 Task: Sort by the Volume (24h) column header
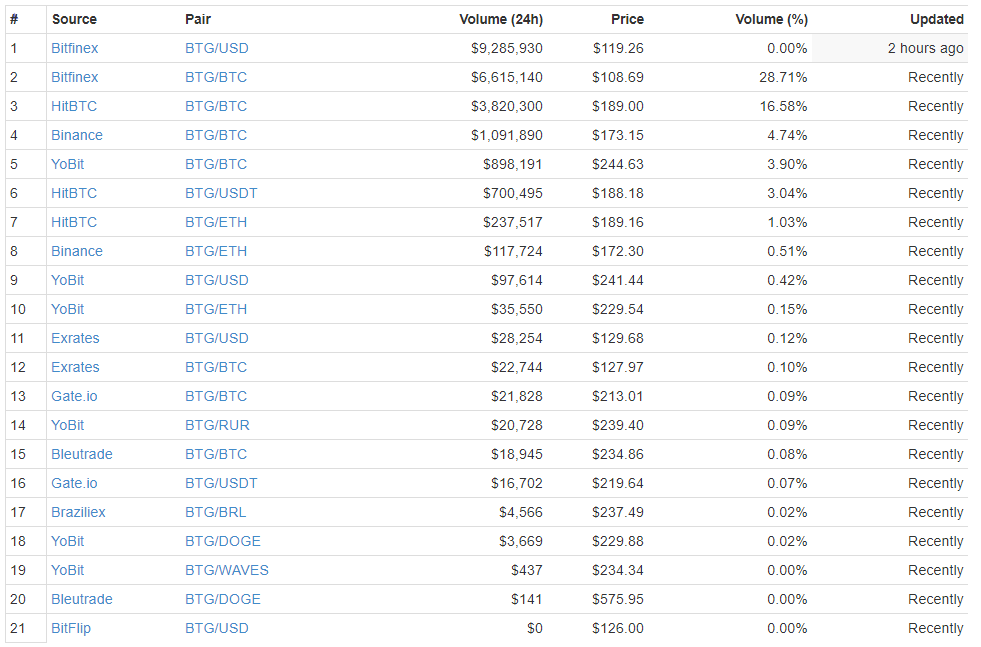[501, 19]
